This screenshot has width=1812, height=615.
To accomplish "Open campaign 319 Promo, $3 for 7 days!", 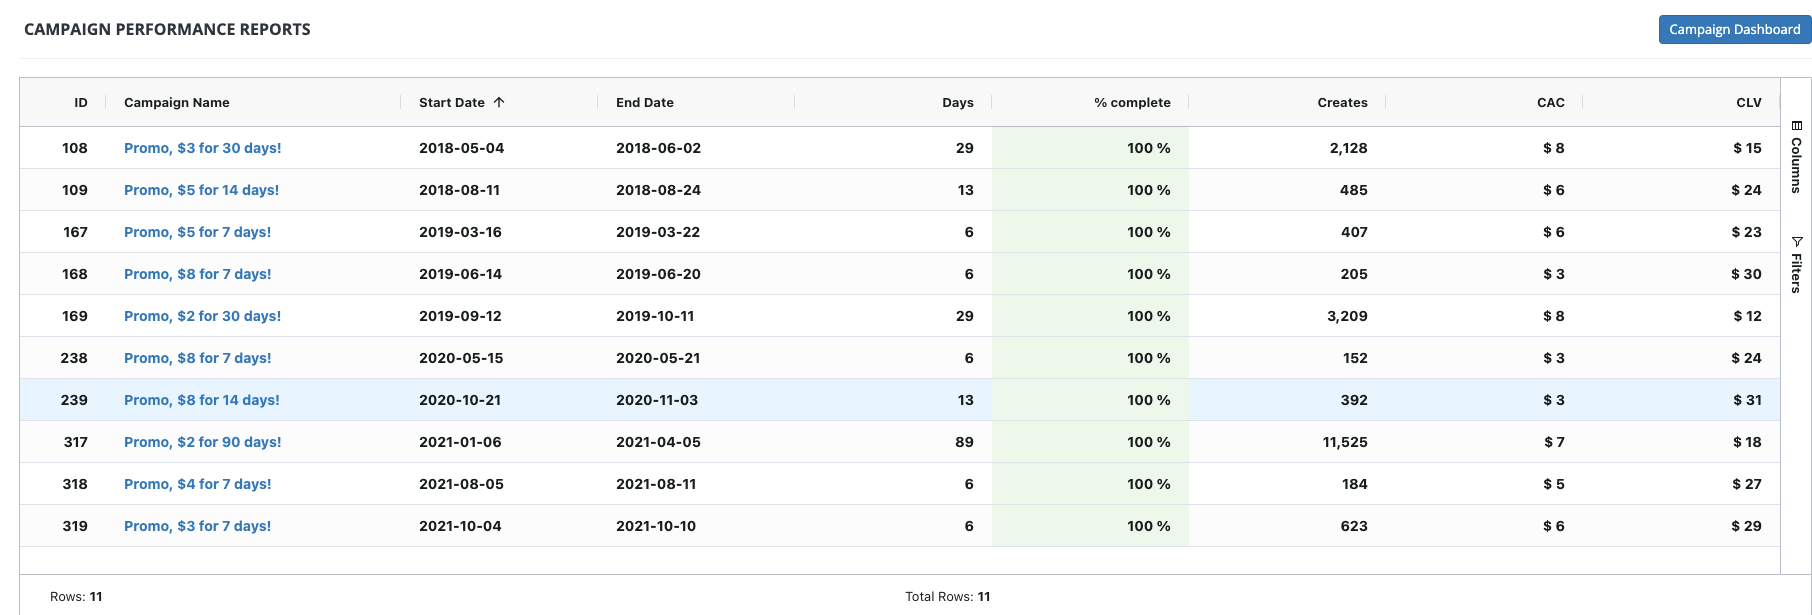I will [197, 526].
